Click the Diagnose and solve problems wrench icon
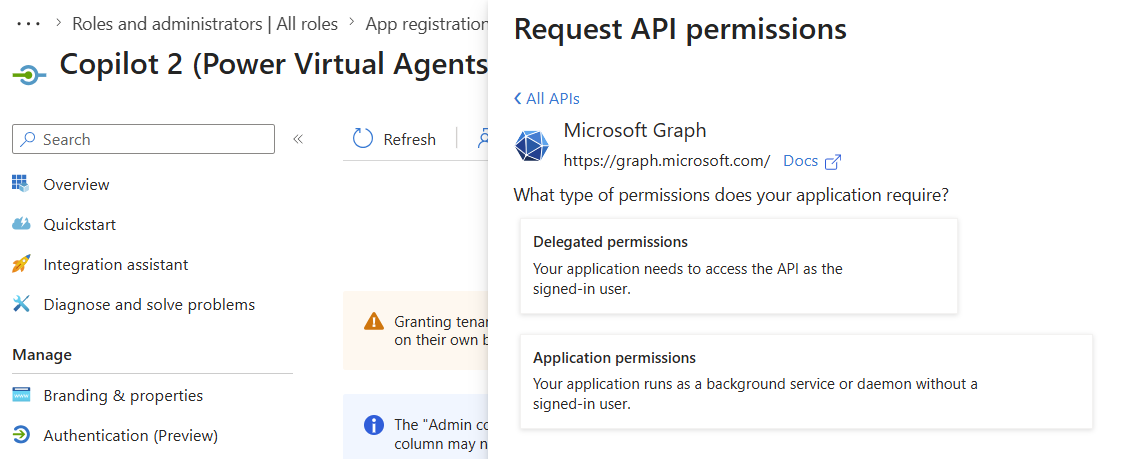Image resolution: width=1125 pixels, height=459 pixels. point(21,304)
